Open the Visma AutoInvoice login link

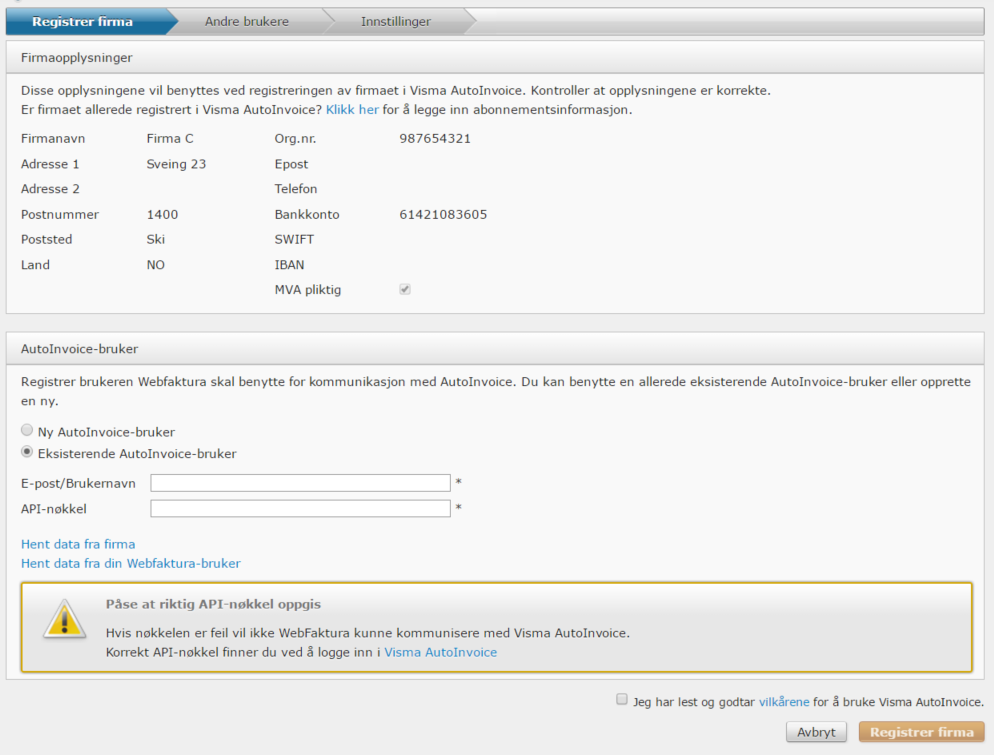441,652
